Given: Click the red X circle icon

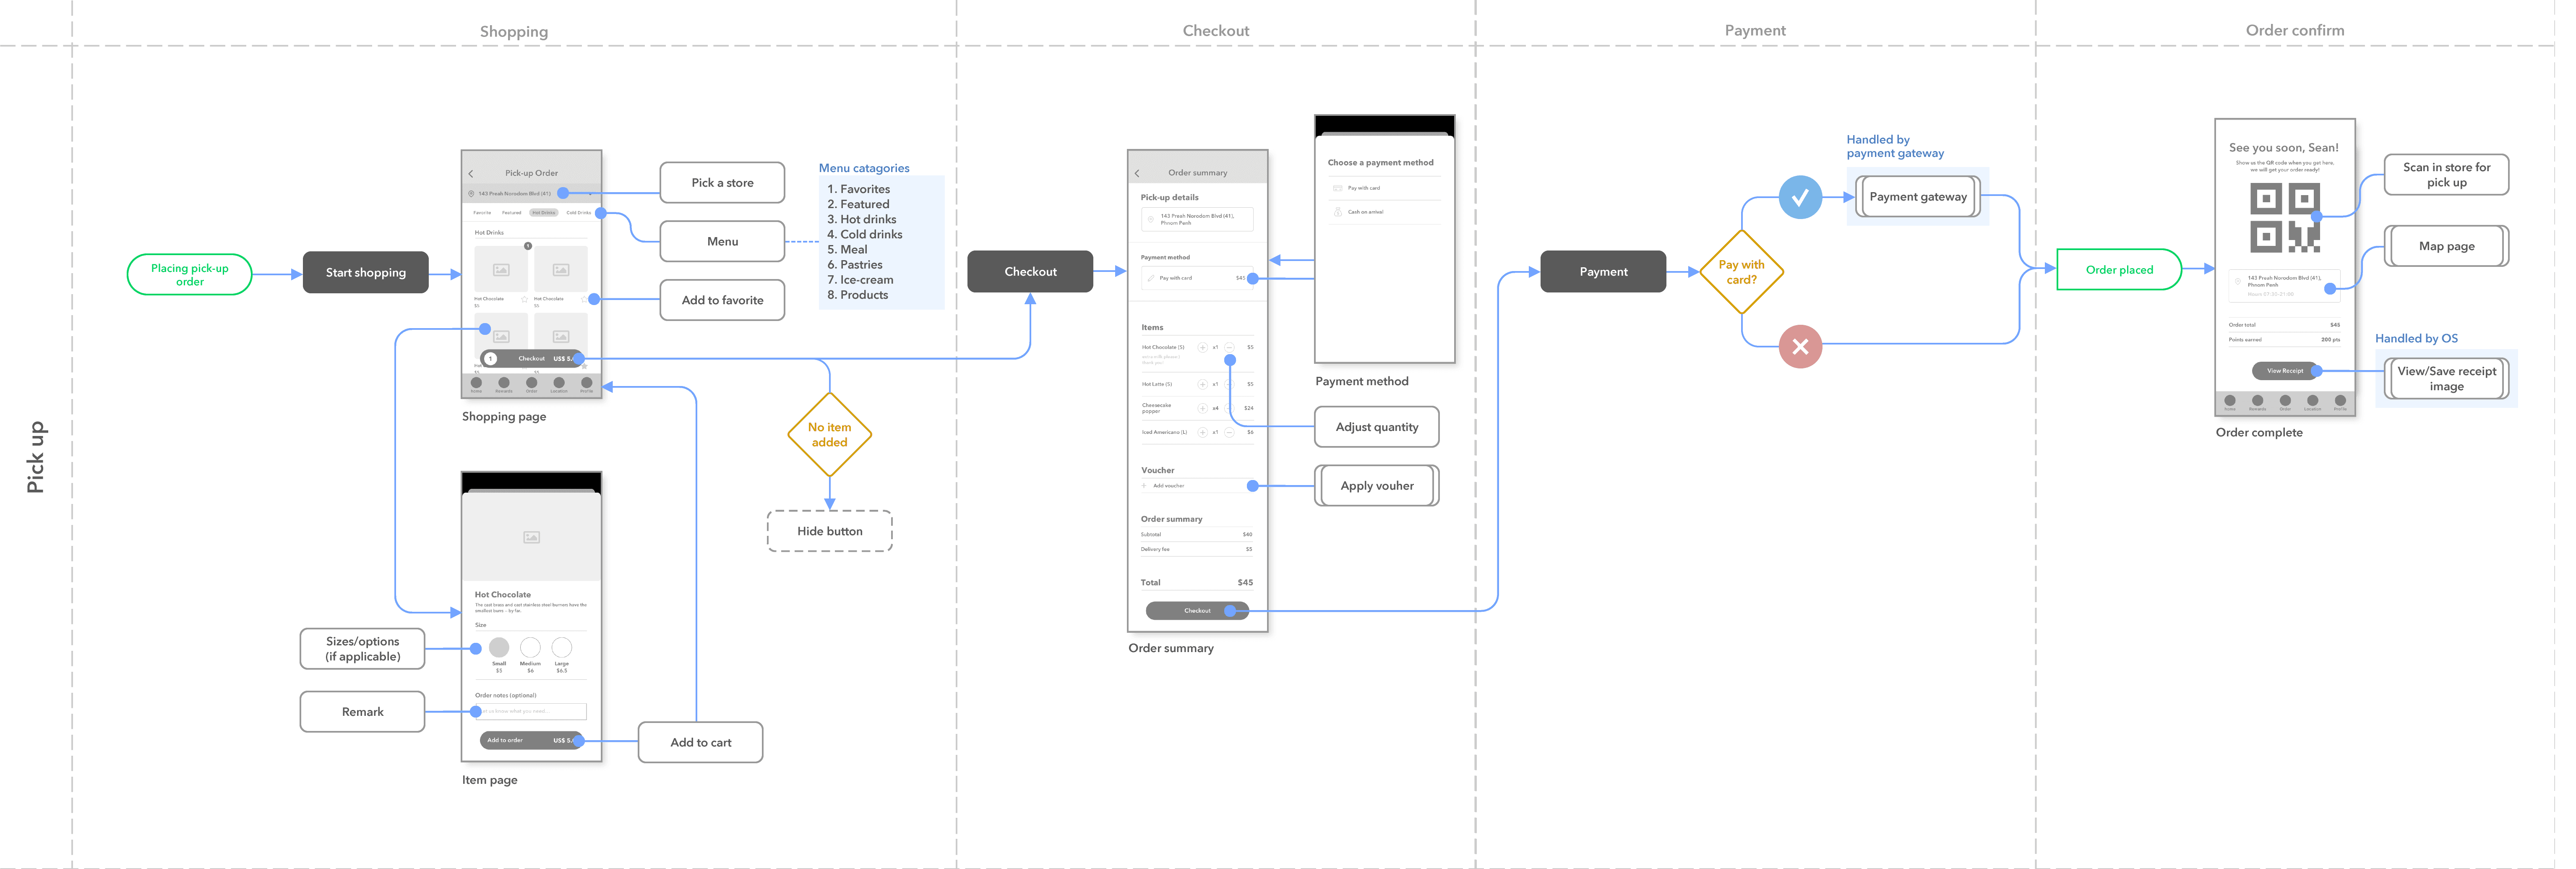Looking at the screenshot, I should pos(1799,347).
